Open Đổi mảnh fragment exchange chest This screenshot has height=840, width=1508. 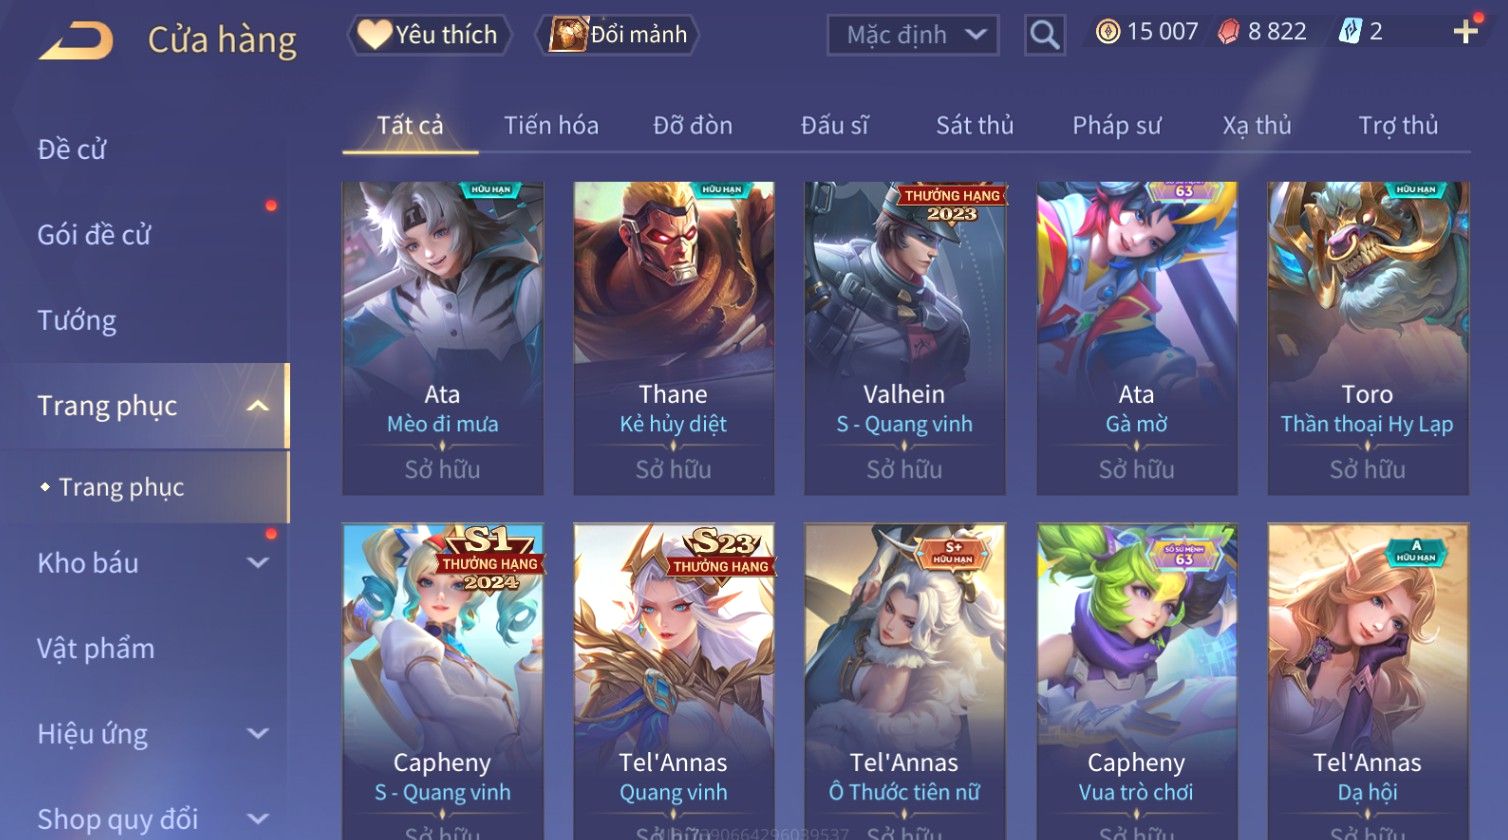(x=617, y=35)
